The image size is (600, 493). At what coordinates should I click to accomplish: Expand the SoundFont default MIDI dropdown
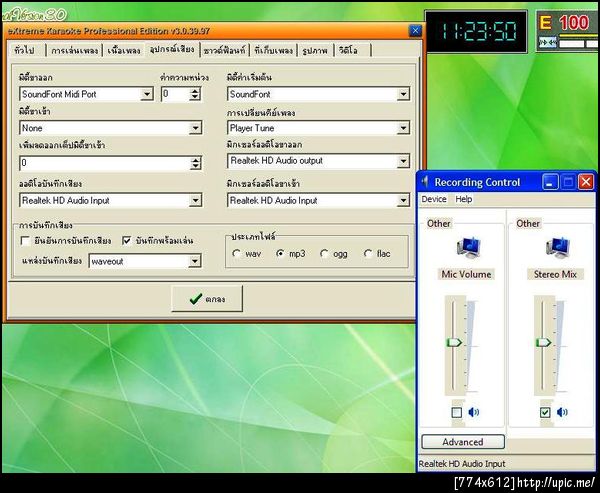click(403, 94)
